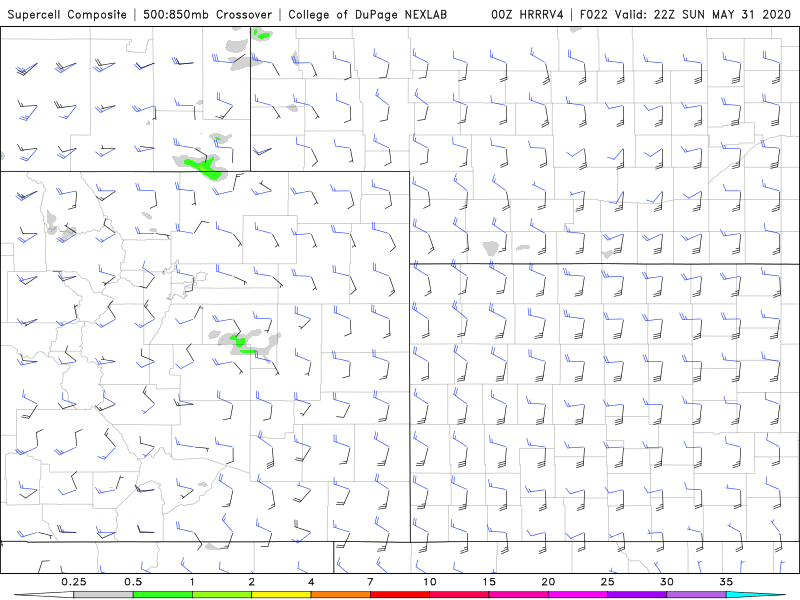Screen dimensions: 800x600
Task: Click the legend value 15
Action: [x=489, y=582]
